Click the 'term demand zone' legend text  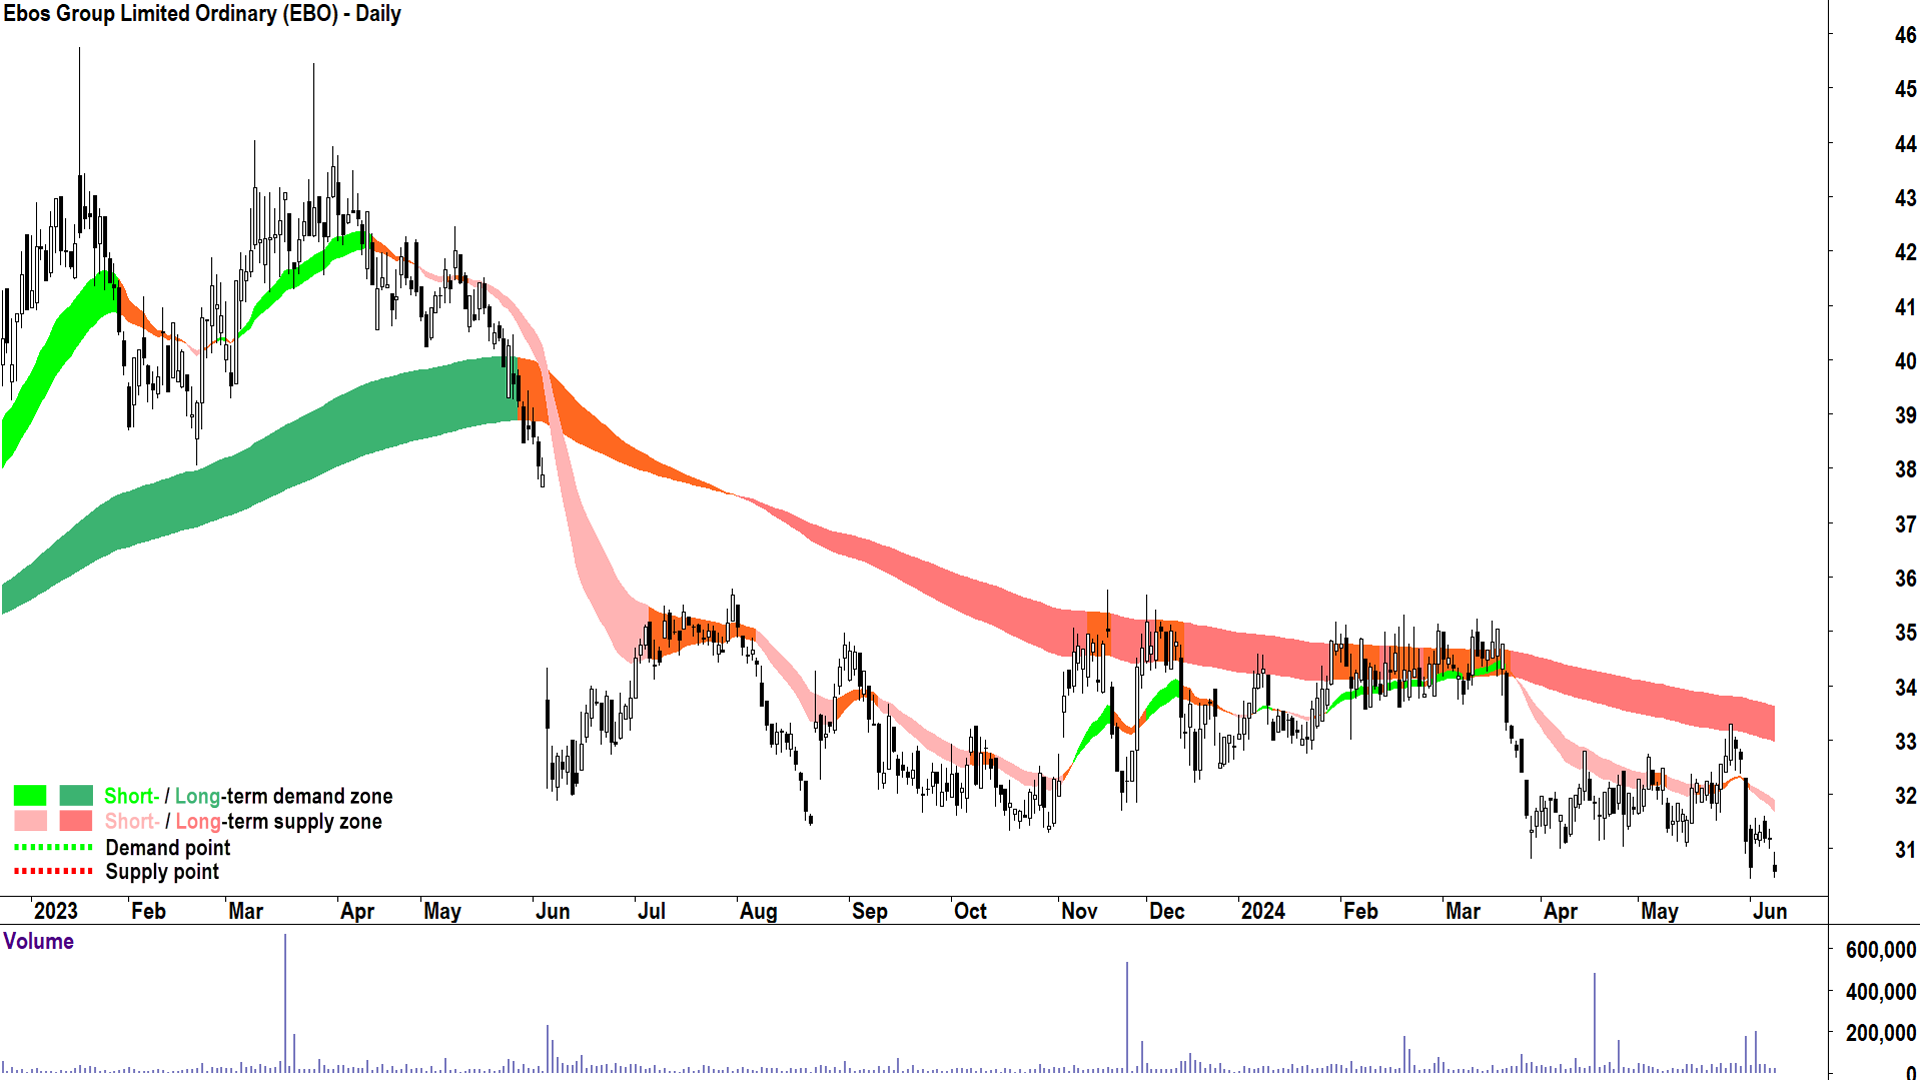click(x=309, y=796)
